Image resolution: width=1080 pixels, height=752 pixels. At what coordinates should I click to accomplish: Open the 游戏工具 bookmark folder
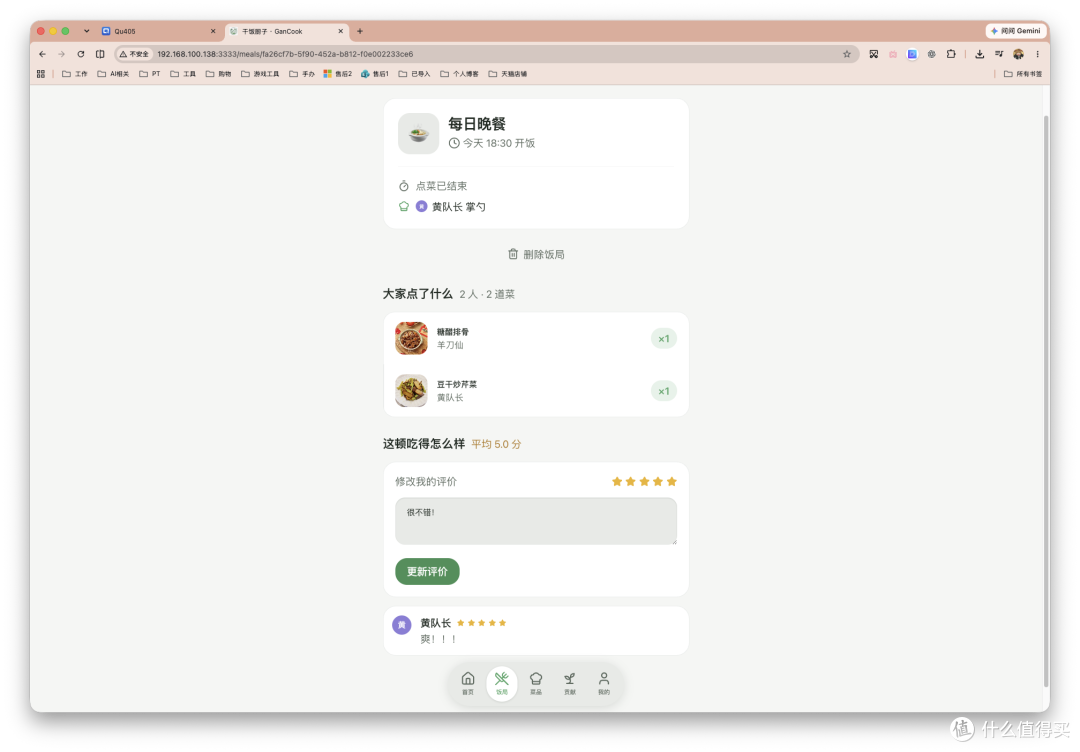tap(260, 74)
